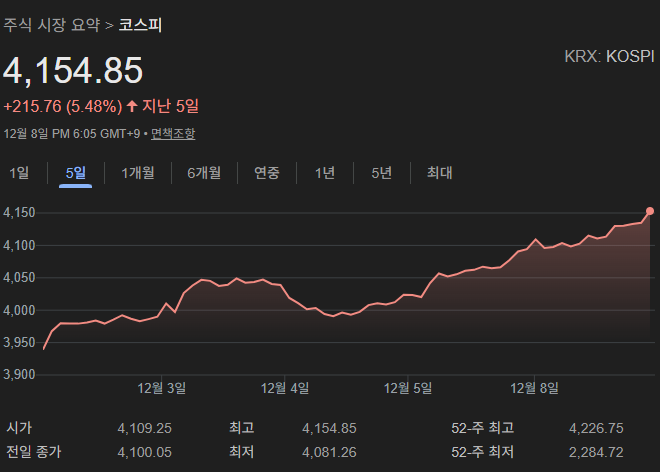Click the 52-주 최고 value 4,226.75
The height and width of the screenshot is (472, 660).
pyautogui.click(x=596, y=428)
